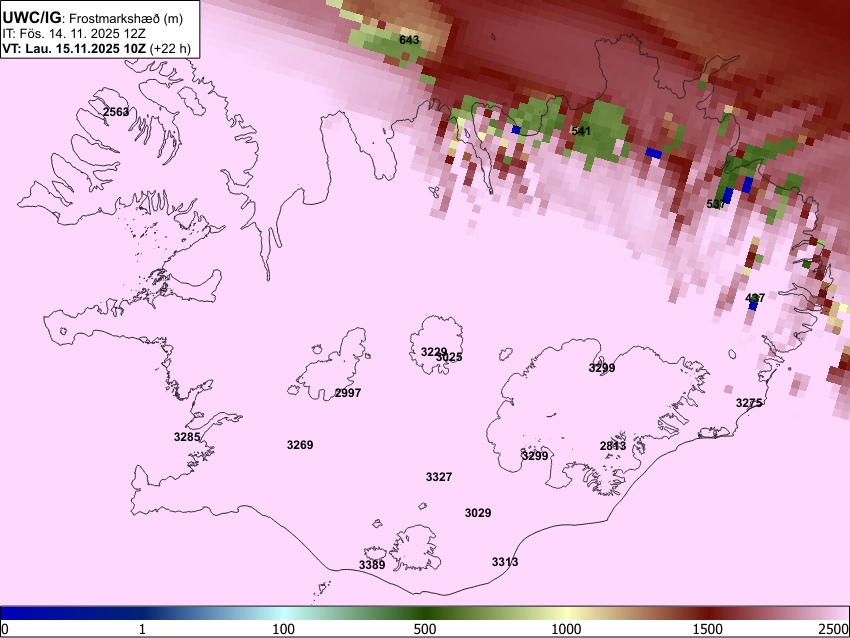Click the map value 3029
The width and height of the screenshot is (850, 638).
pos(478,512)
